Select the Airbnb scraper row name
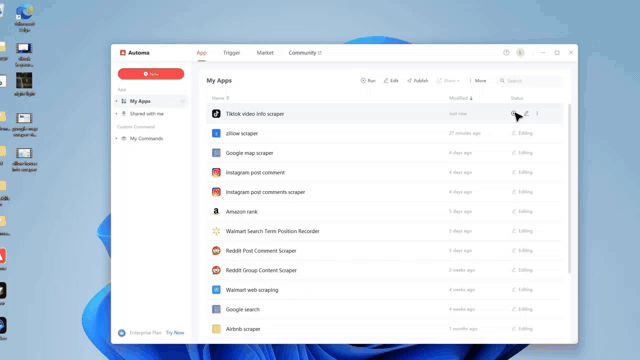This screenshot has height=360, width=640. click(243, 329)
